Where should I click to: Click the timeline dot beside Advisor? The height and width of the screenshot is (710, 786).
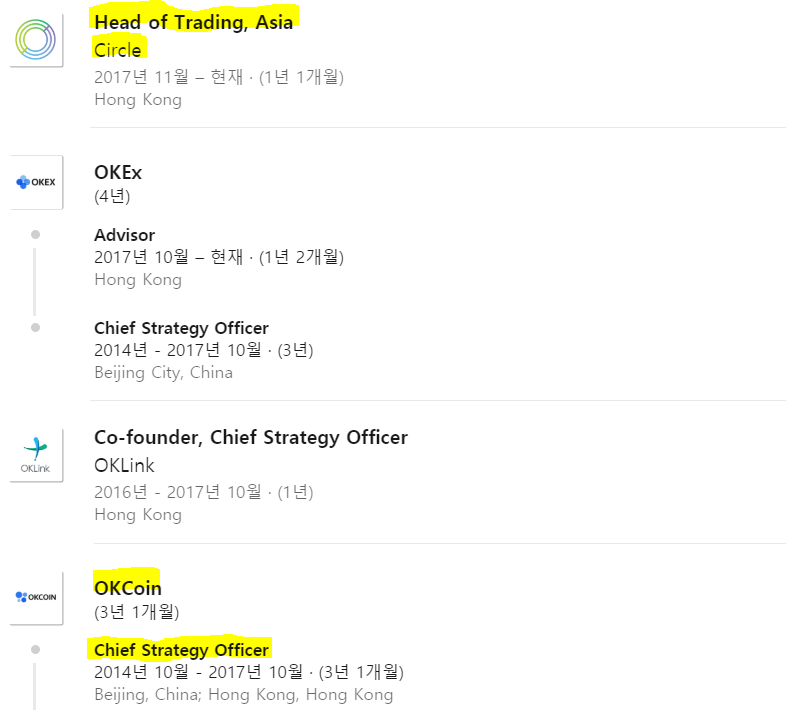pos(35,235)
